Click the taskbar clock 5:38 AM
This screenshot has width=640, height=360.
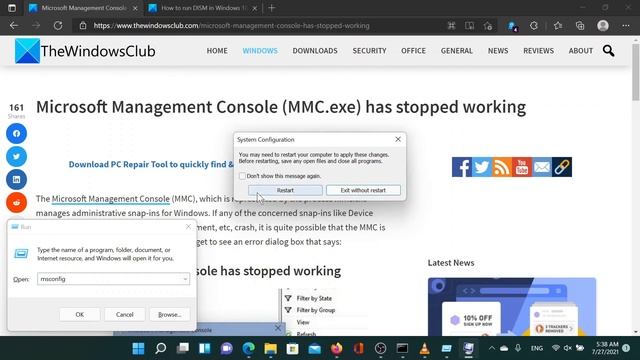(606, 348)
